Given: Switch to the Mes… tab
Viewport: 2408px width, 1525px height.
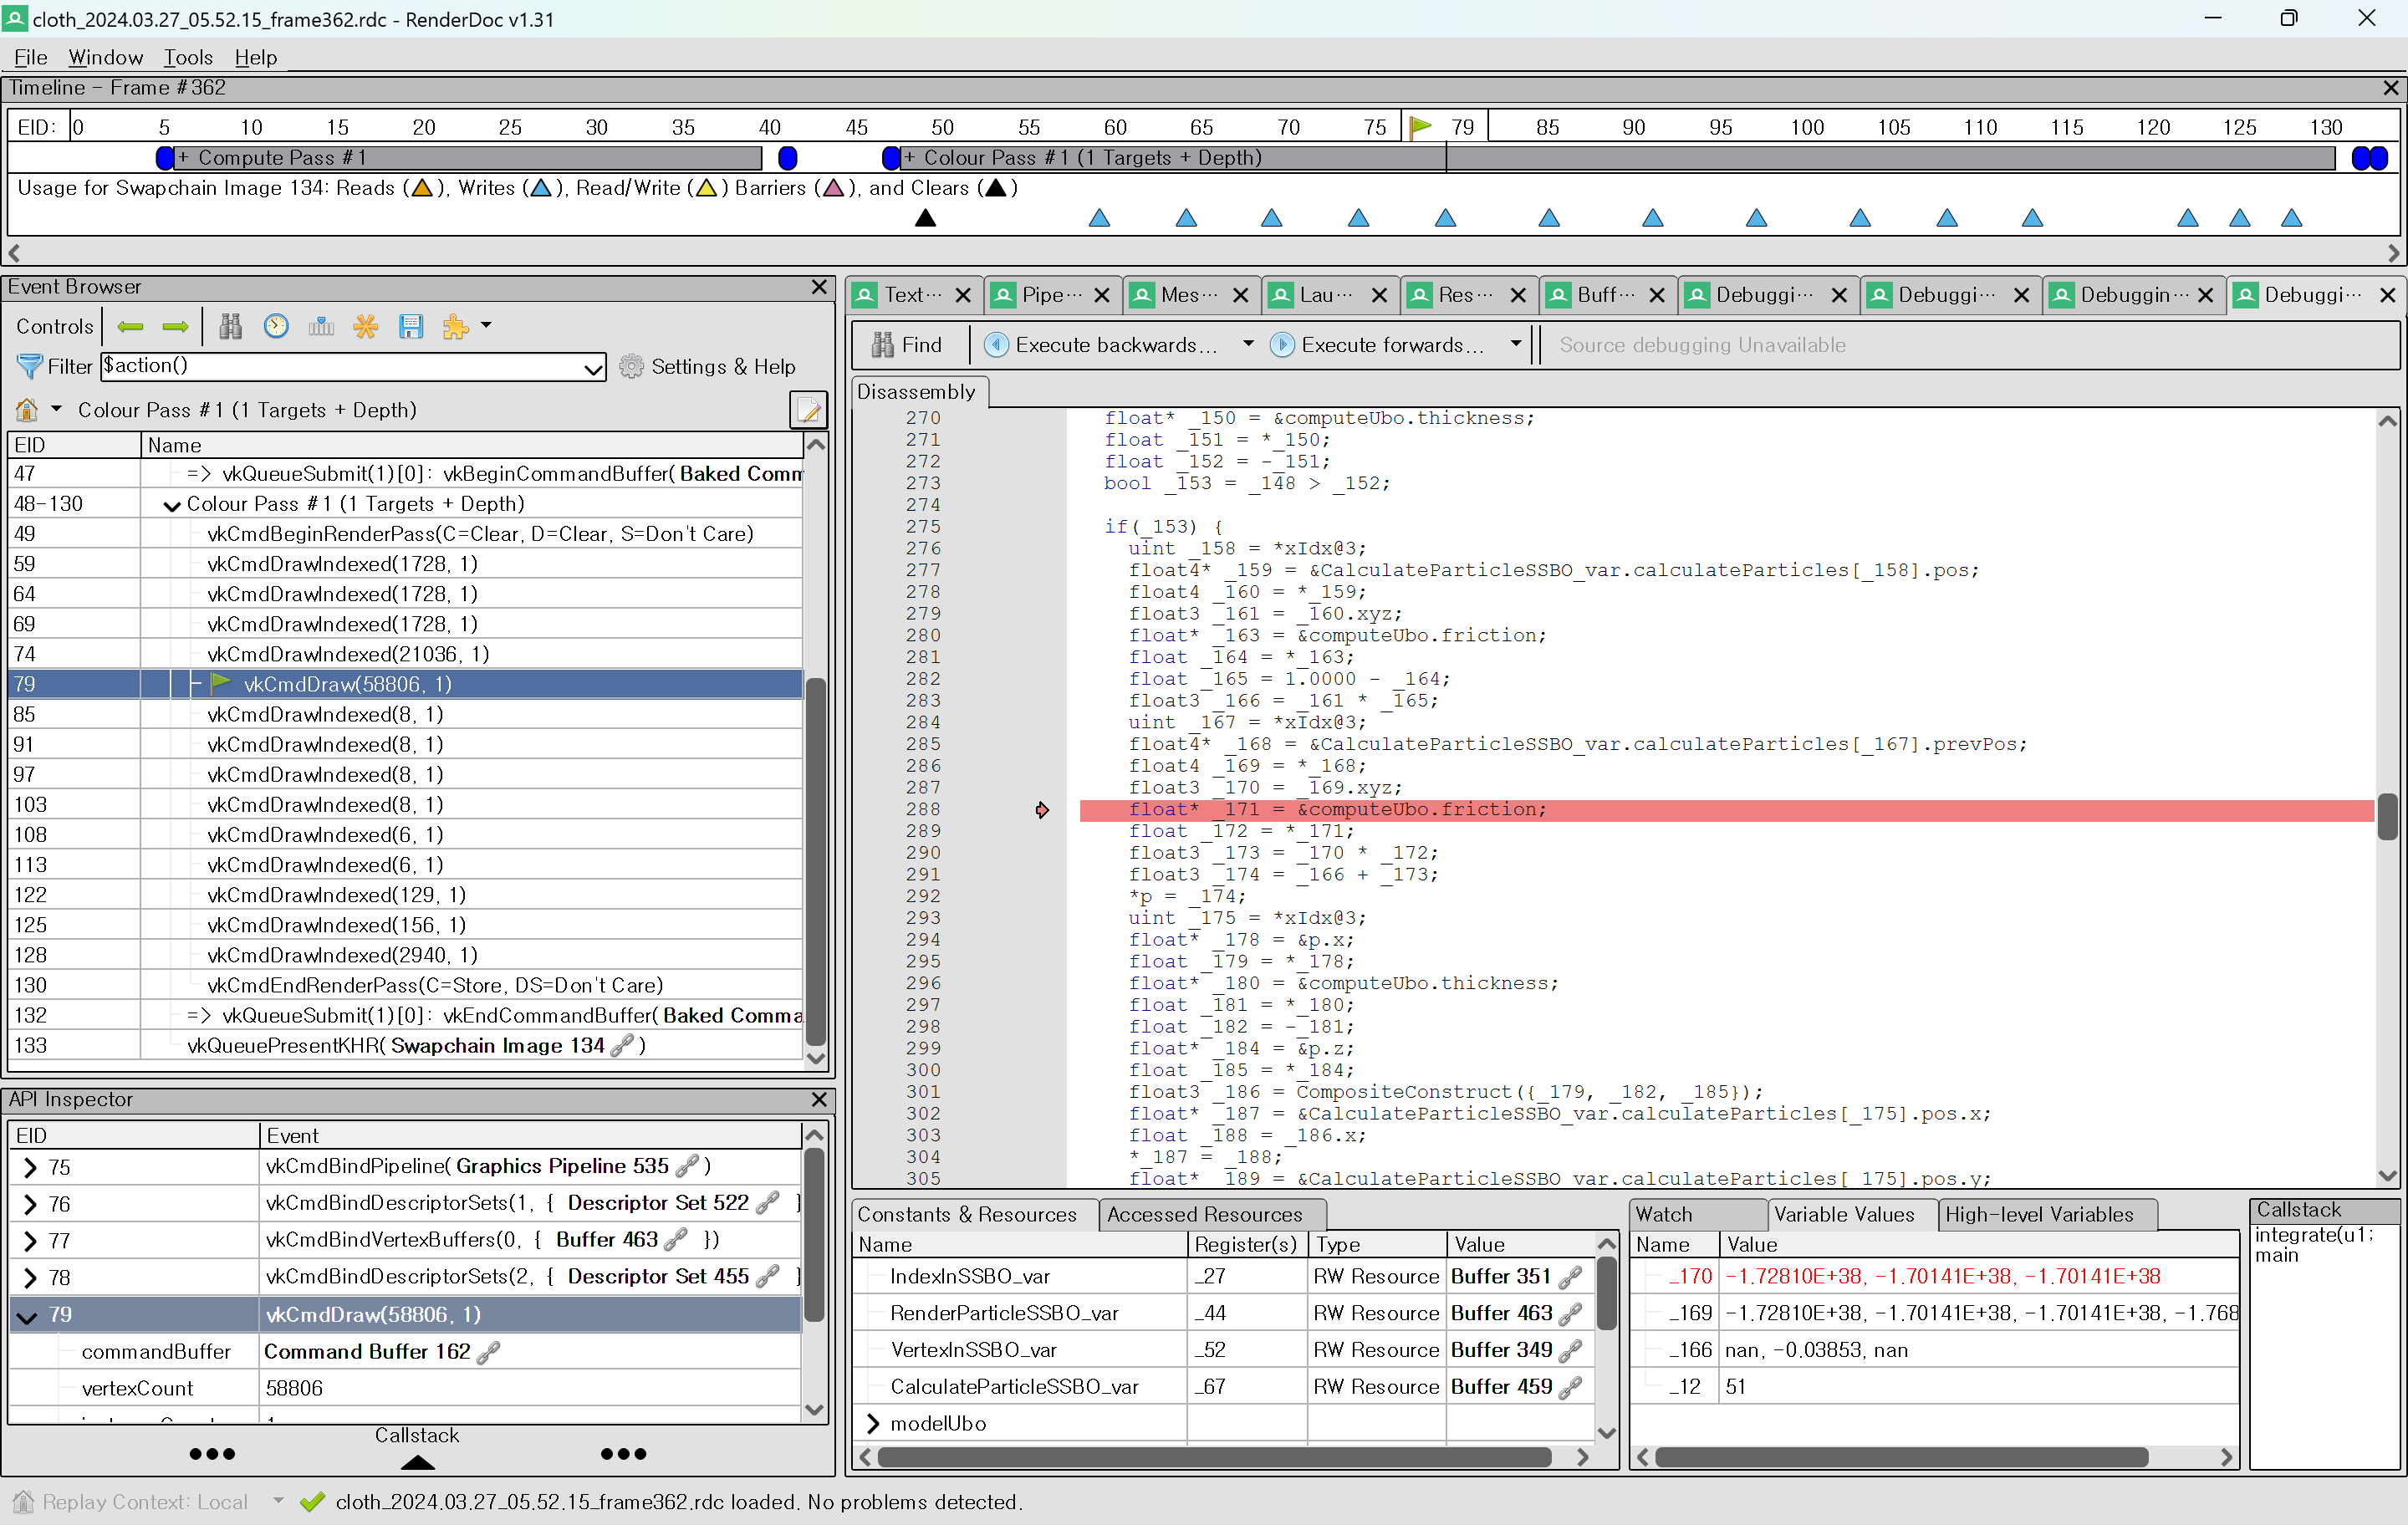Looking at the screenshot, I should click(x=1190, y=295).
